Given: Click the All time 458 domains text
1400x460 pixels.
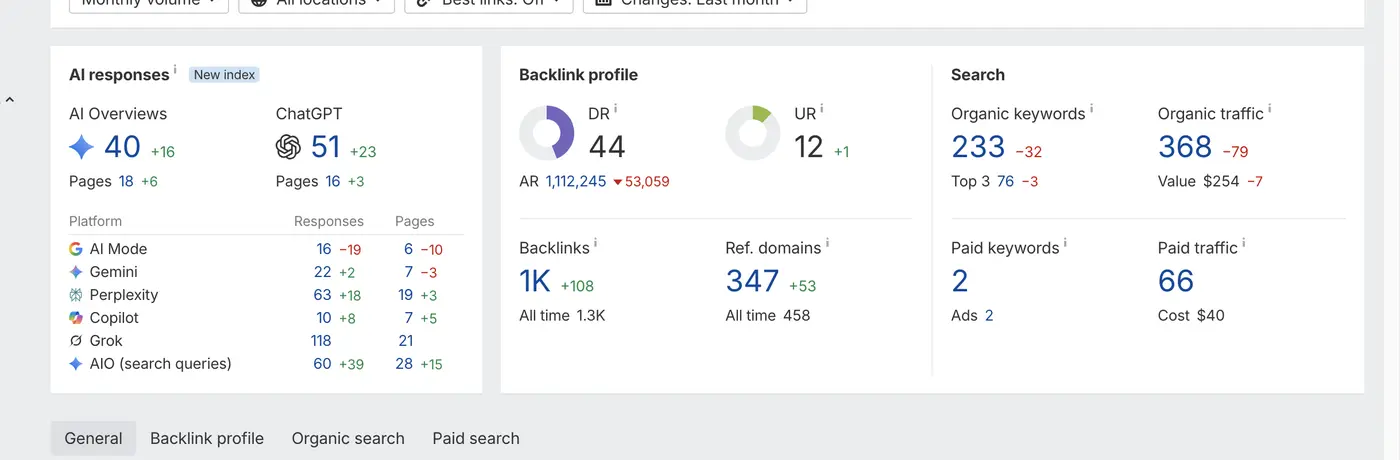Looking at the screenshot, I should pyautogui.click(x=768, y=315).
